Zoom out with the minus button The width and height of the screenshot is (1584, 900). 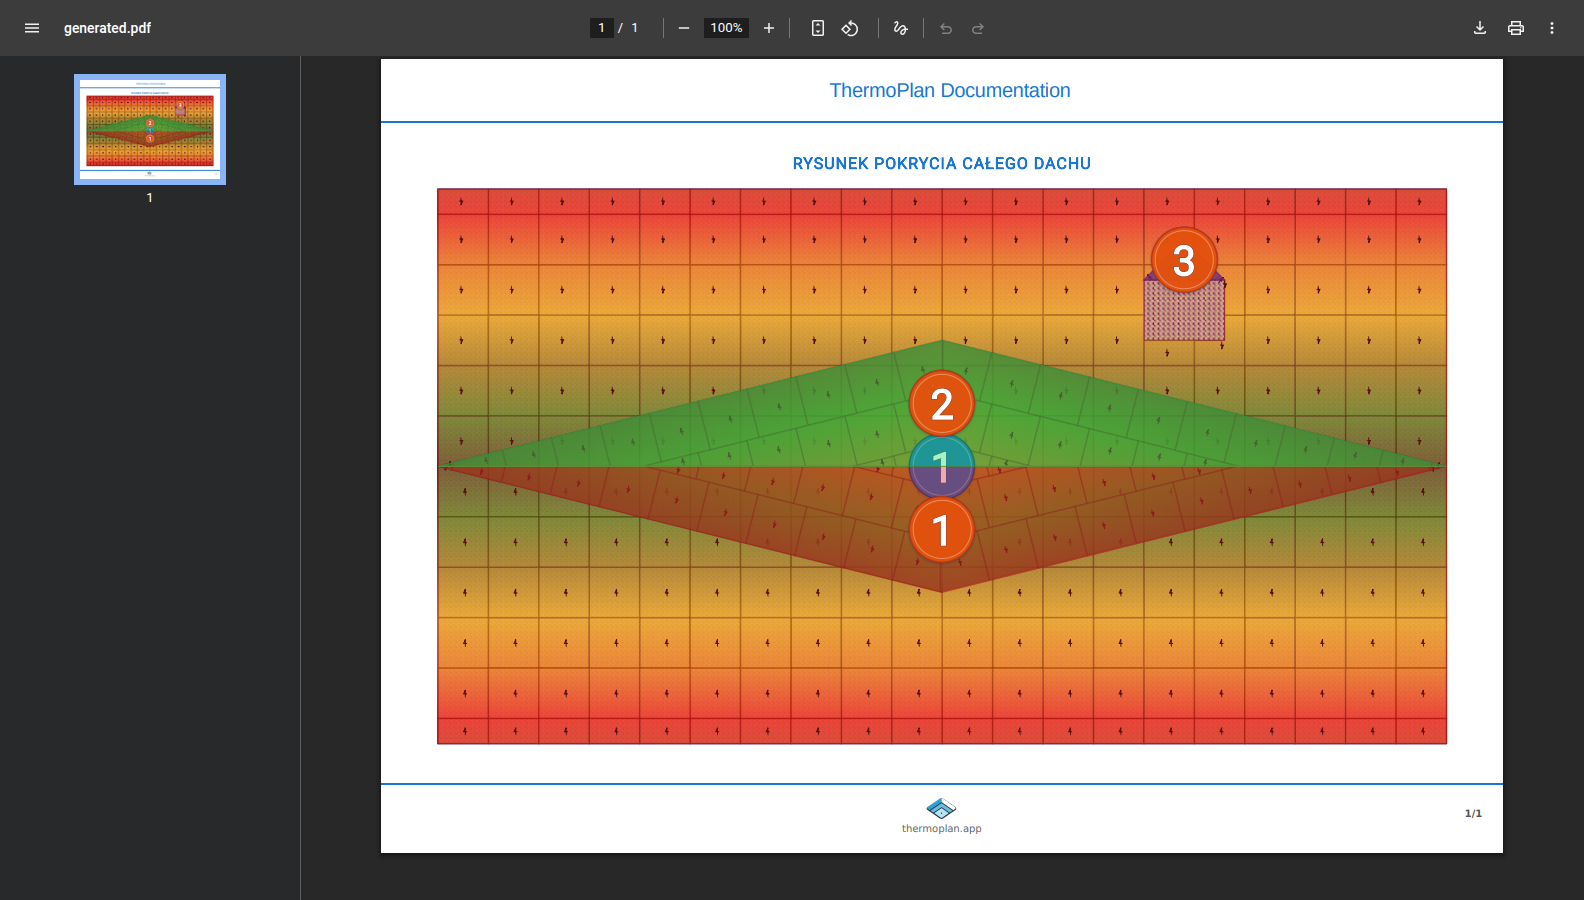(684, 28)
